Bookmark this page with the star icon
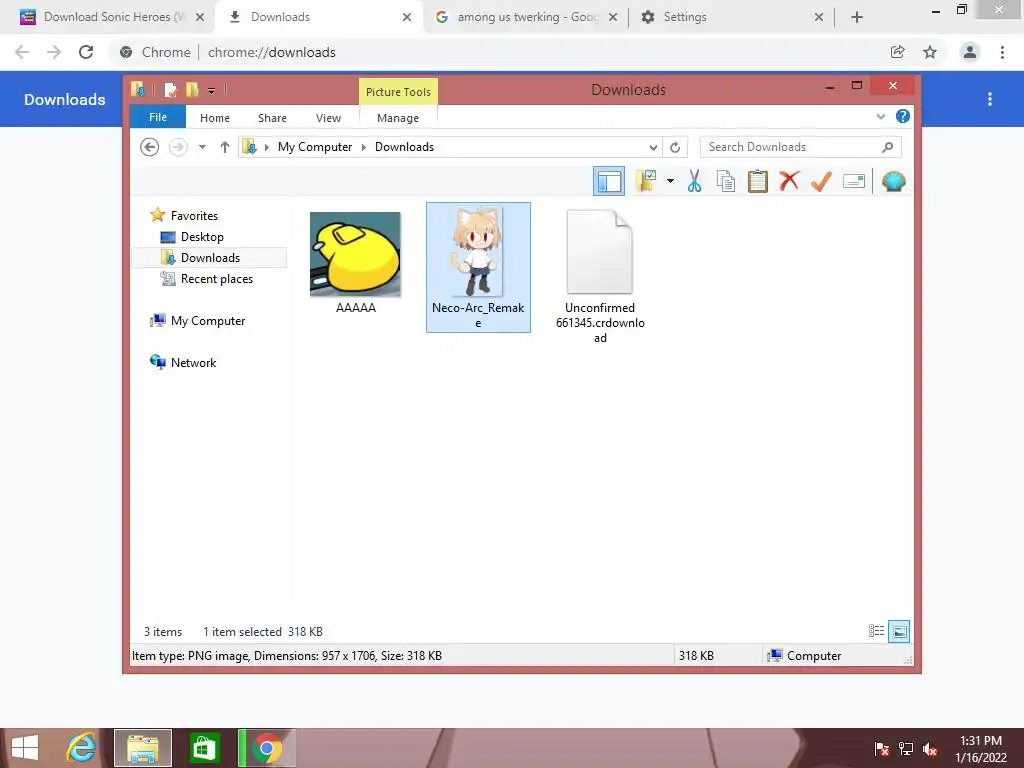The height and width of the screenshot is (768, 1024). pos(930,52)
